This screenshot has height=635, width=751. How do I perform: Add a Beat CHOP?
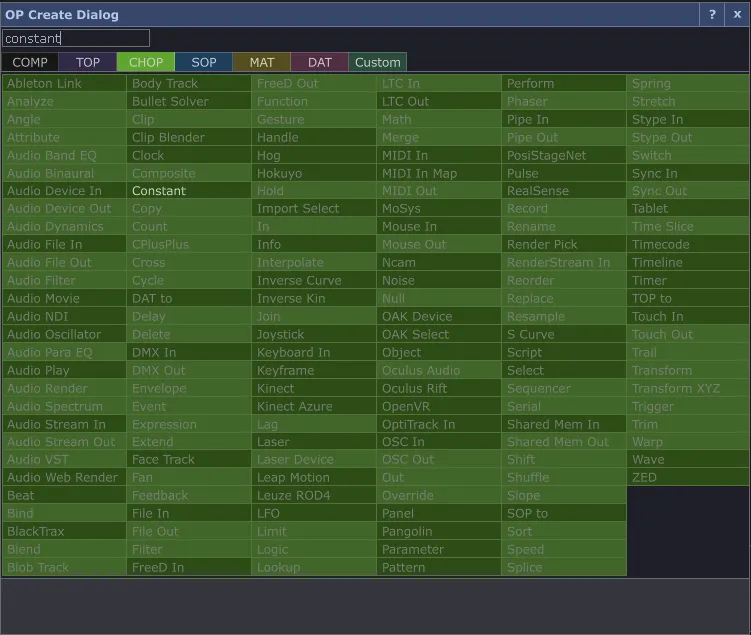[64, 495]
